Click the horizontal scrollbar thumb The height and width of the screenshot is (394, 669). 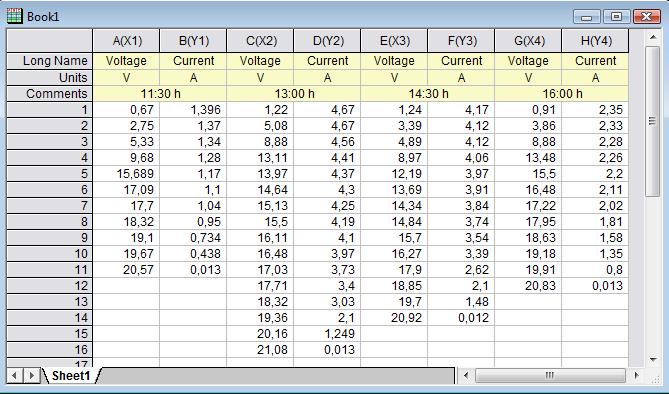click(x=550, y=376)
